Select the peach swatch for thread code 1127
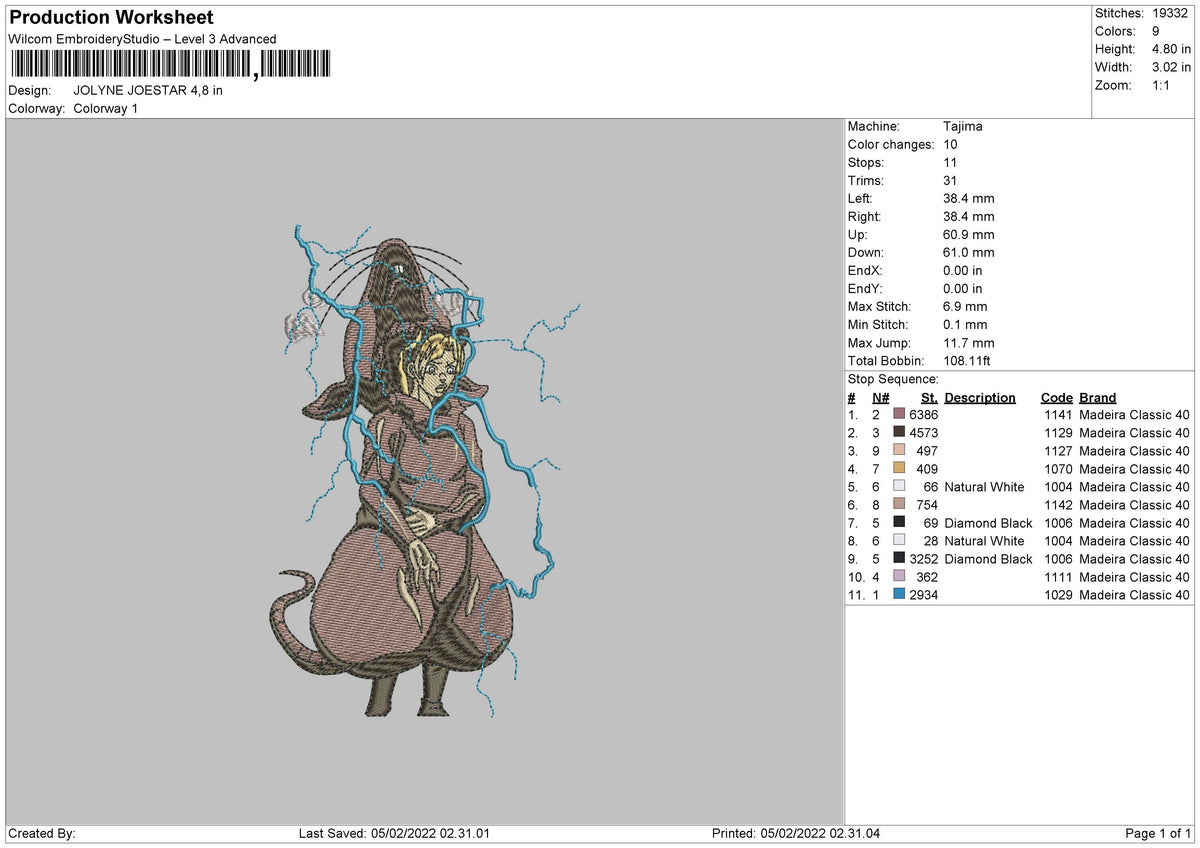The width and height of the screenshot is (1200, 848). point(899,450)
